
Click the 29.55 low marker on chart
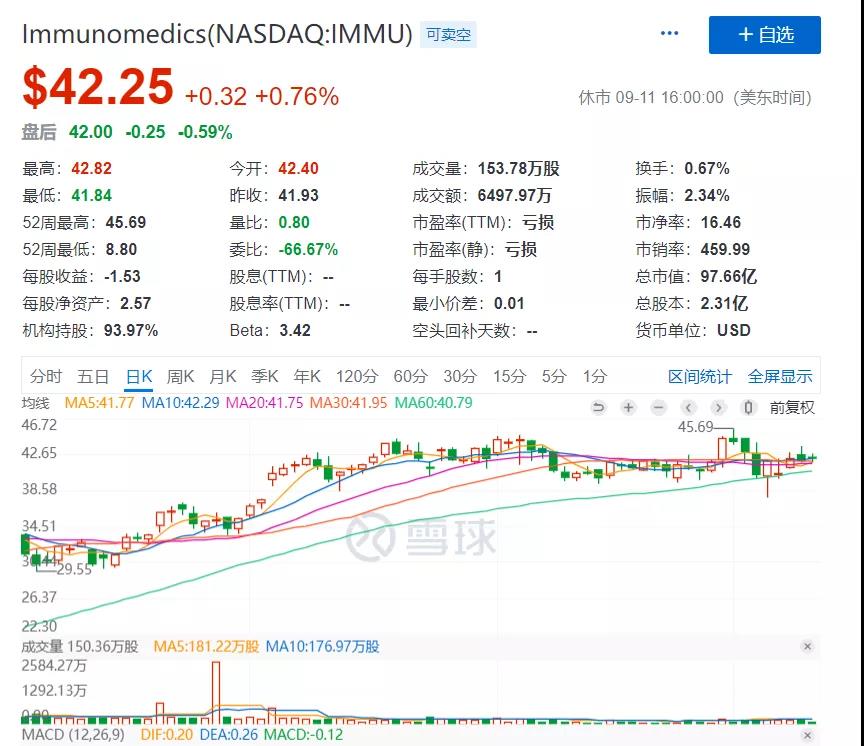tap(74, 569)
